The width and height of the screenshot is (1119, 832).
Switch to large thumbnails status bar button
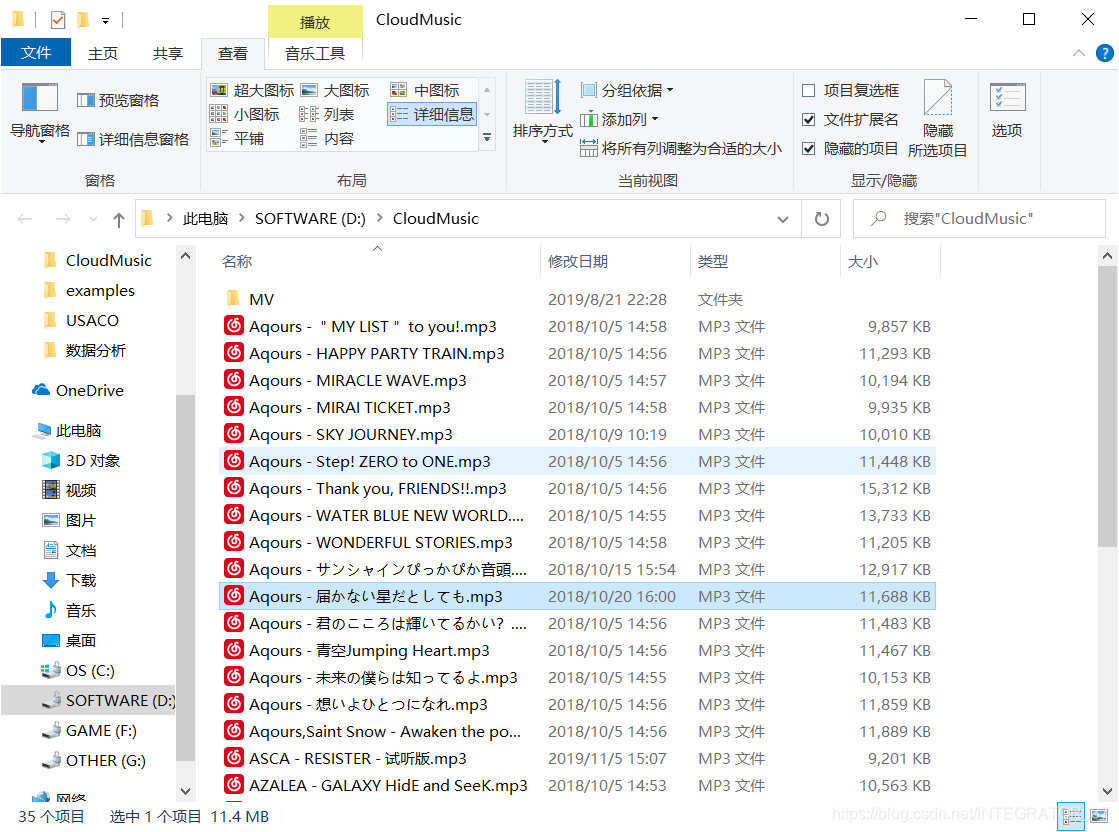coord(1099,816)
